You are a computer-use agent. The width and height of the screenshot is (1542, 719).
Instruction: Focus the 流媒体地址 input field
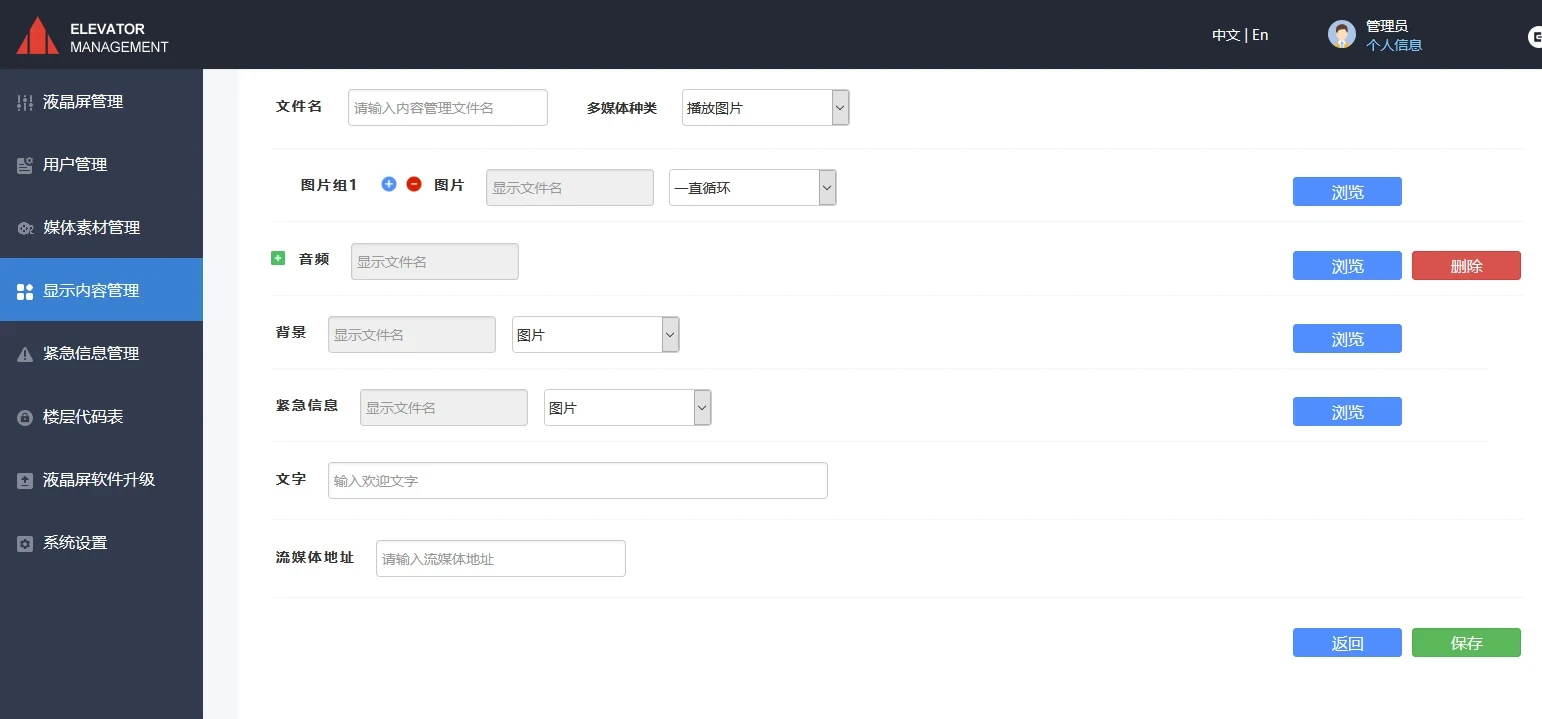[501, 558]
